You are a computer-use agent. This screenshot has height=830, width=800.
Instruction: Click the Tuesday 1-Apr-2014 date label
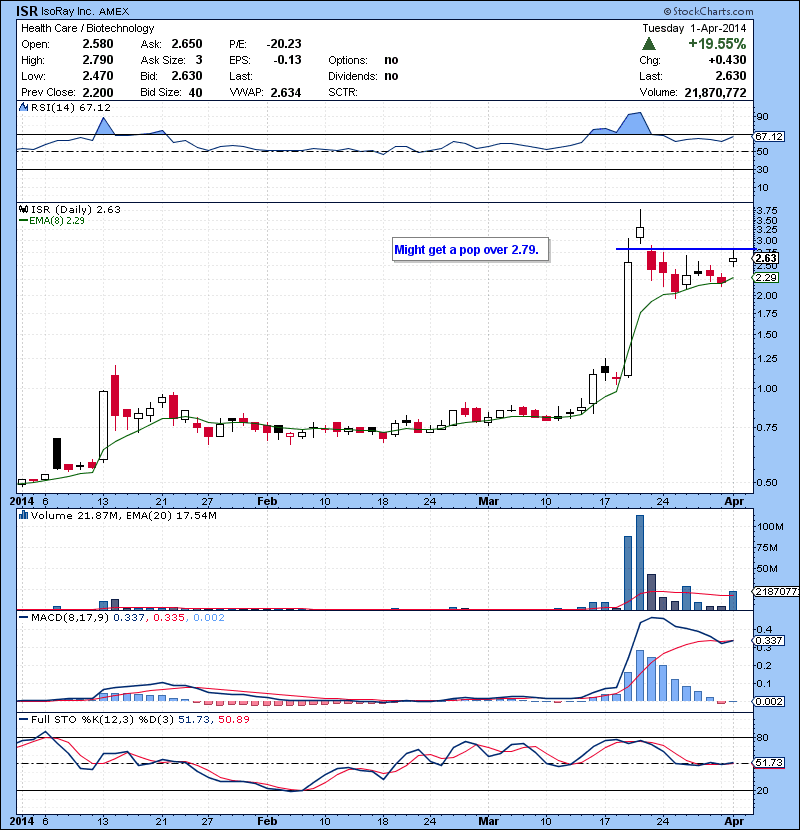(694, 28)
